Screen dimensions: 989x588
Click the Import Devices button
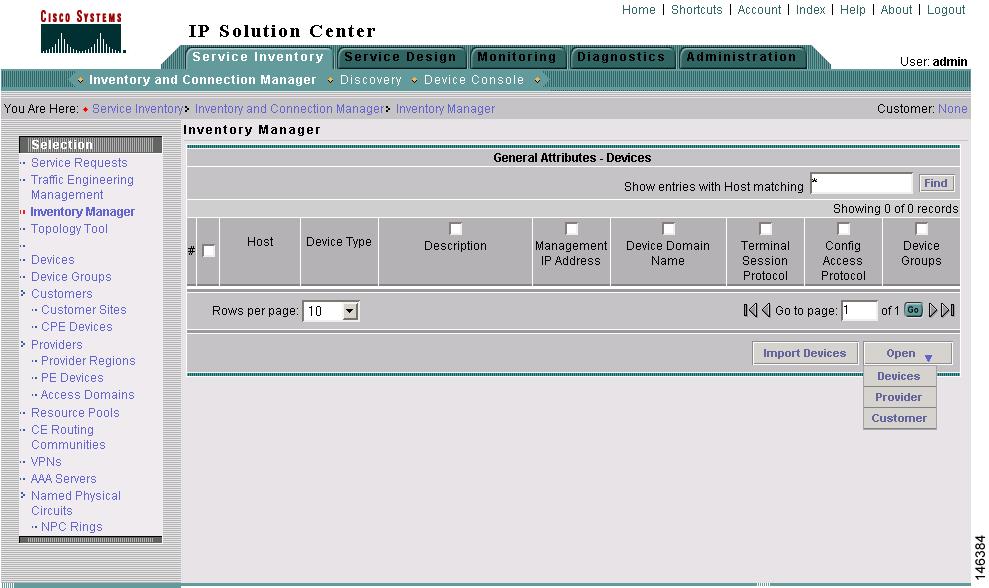click(x=805, y=353)
